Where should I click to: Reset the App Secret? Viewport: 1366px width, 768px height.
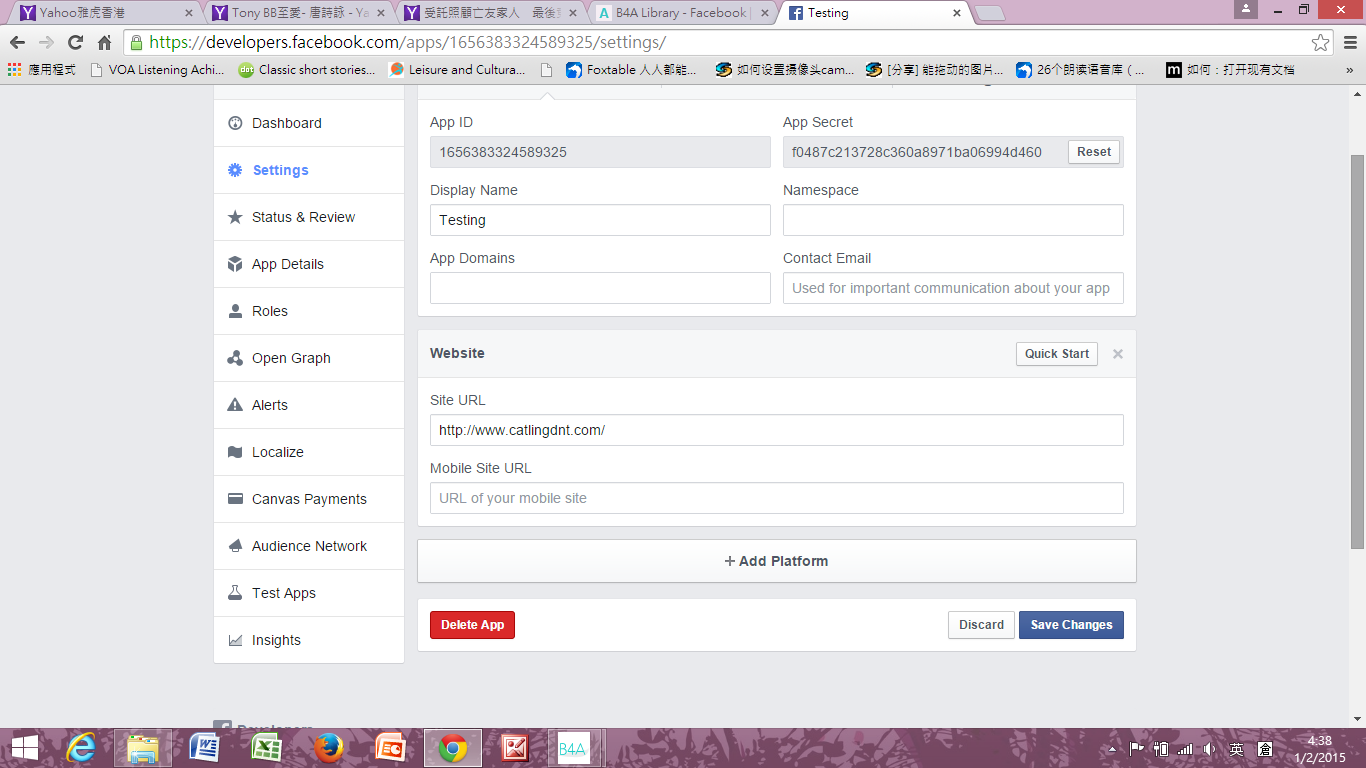tap(1093, 152)
